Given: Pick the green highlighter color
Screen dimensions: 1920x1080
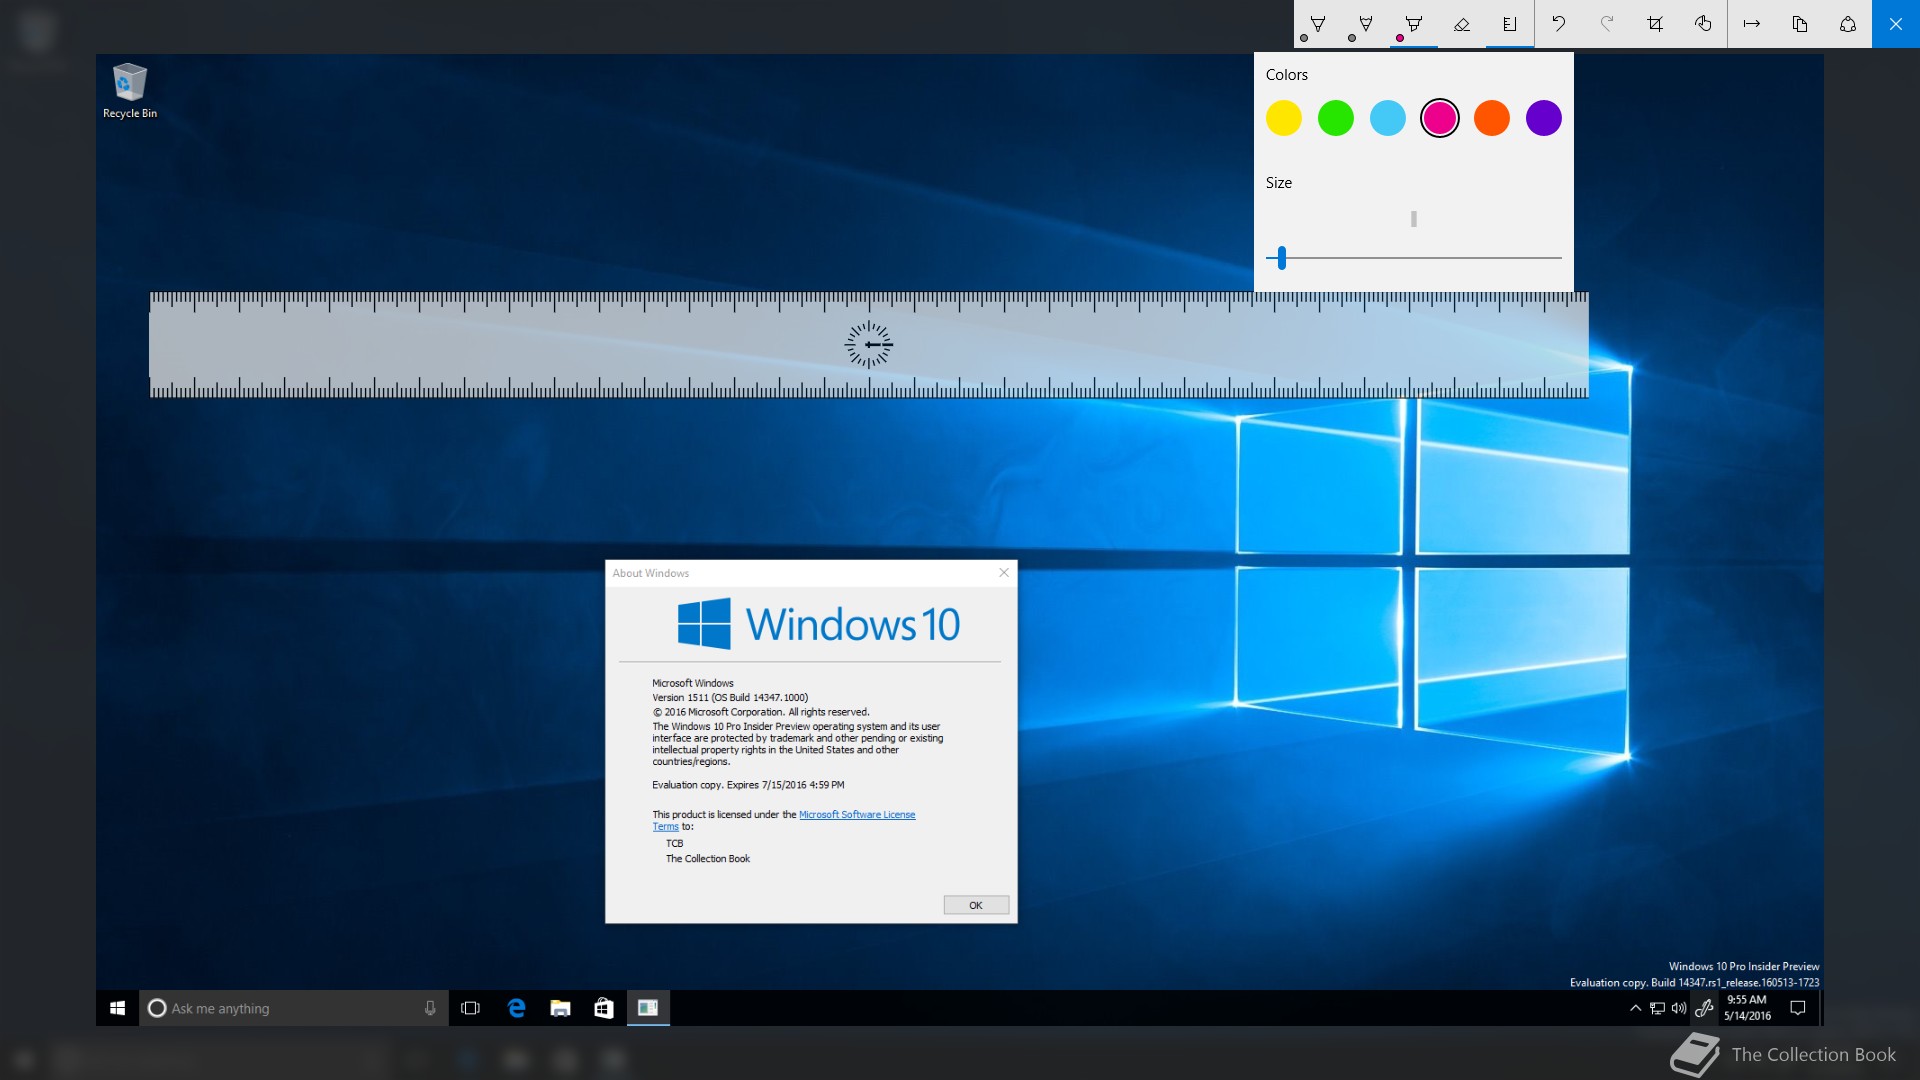Looking at the screenshot, I should 1336,118.
